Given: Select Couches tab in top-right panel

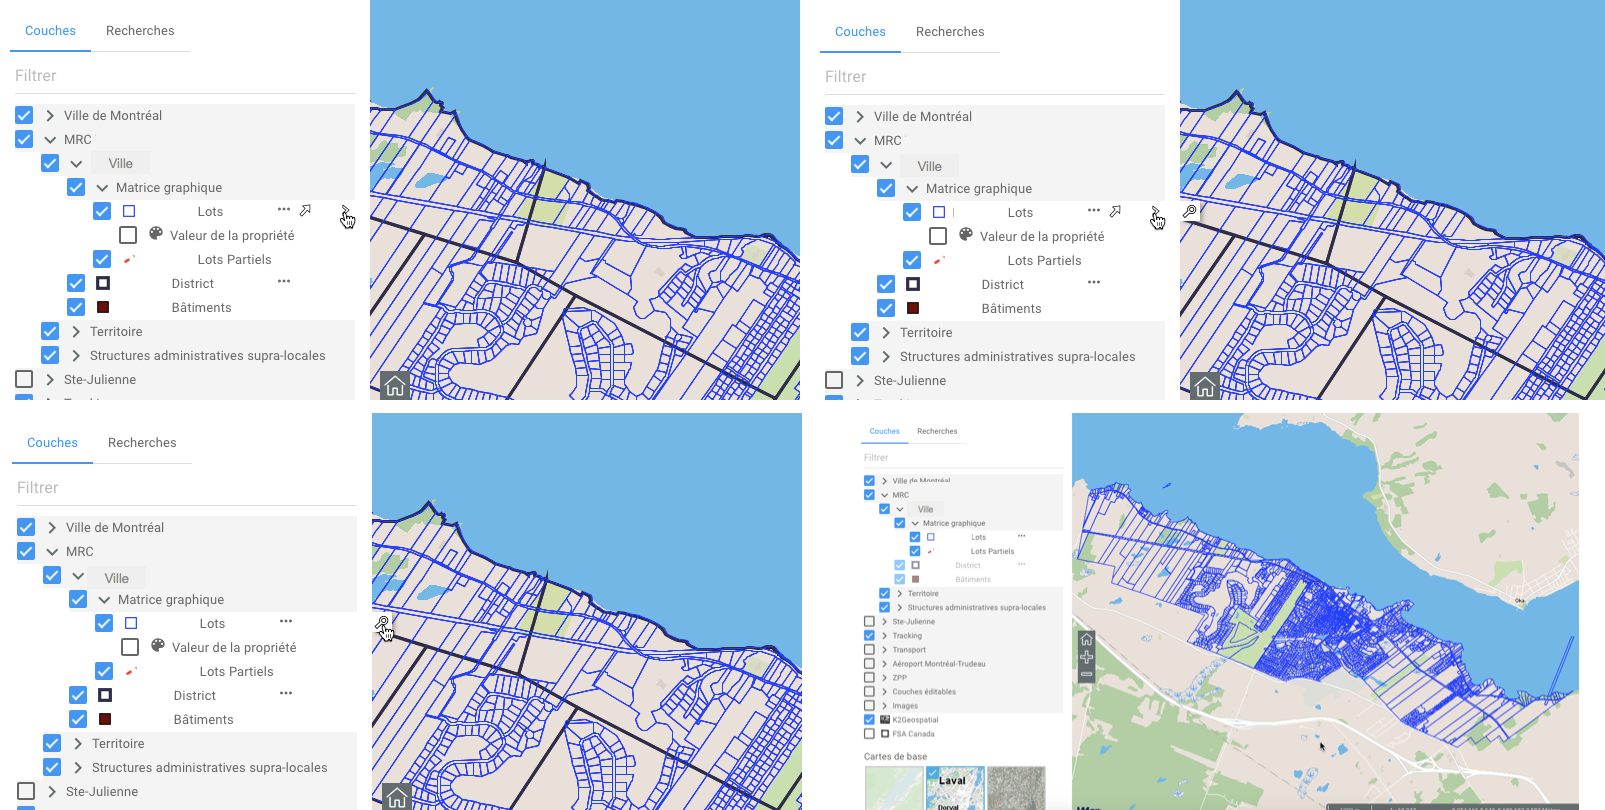Looking at the screenshot, I should coord(860,32).
